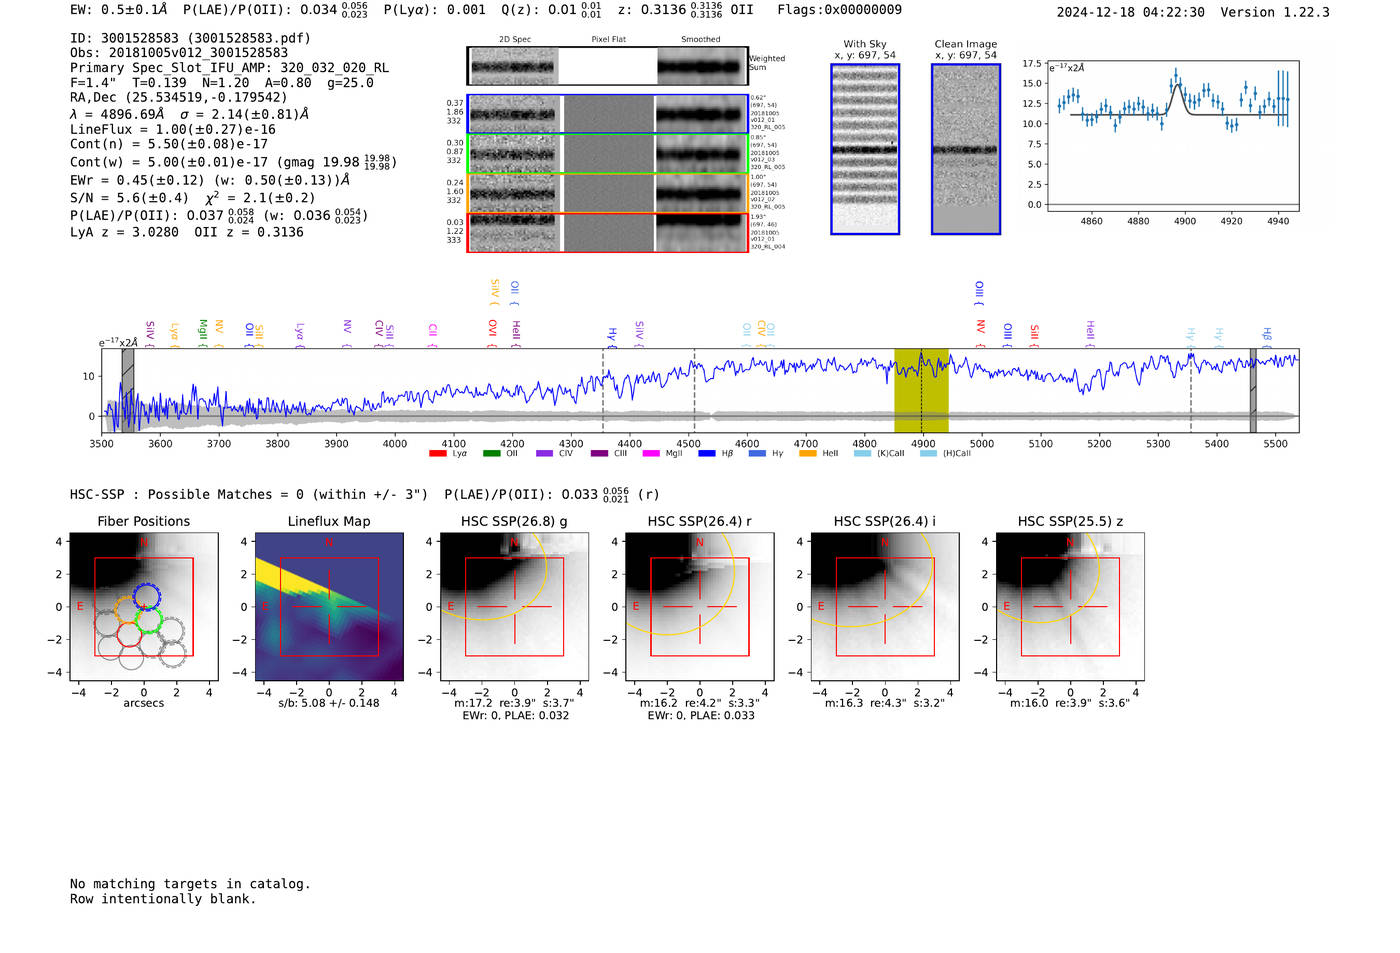Select the red-bordered fiber spectrum row

pyautogui.click(x=607, y=232)
